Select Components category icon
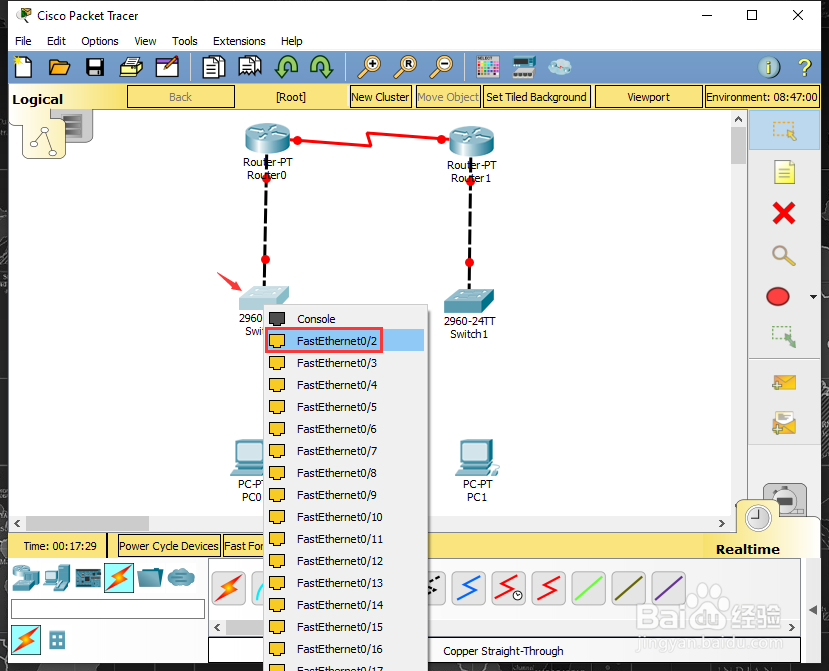The height and width of the screenshot is (671, 829). [88, 577]
